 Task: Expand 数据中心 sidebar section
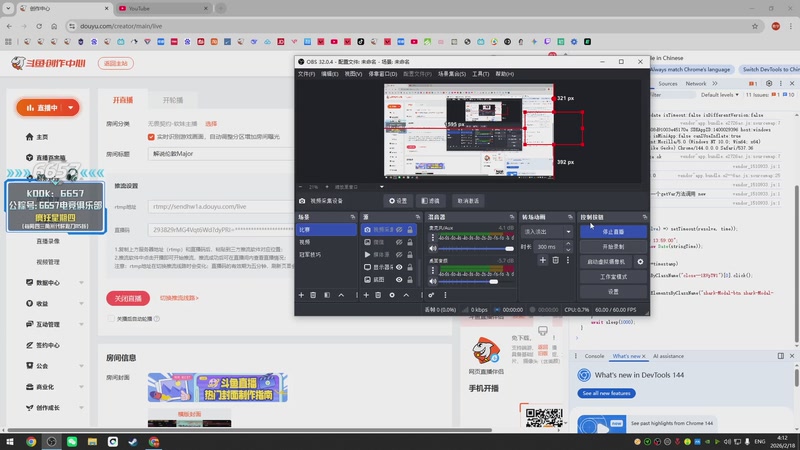(81, 283)
